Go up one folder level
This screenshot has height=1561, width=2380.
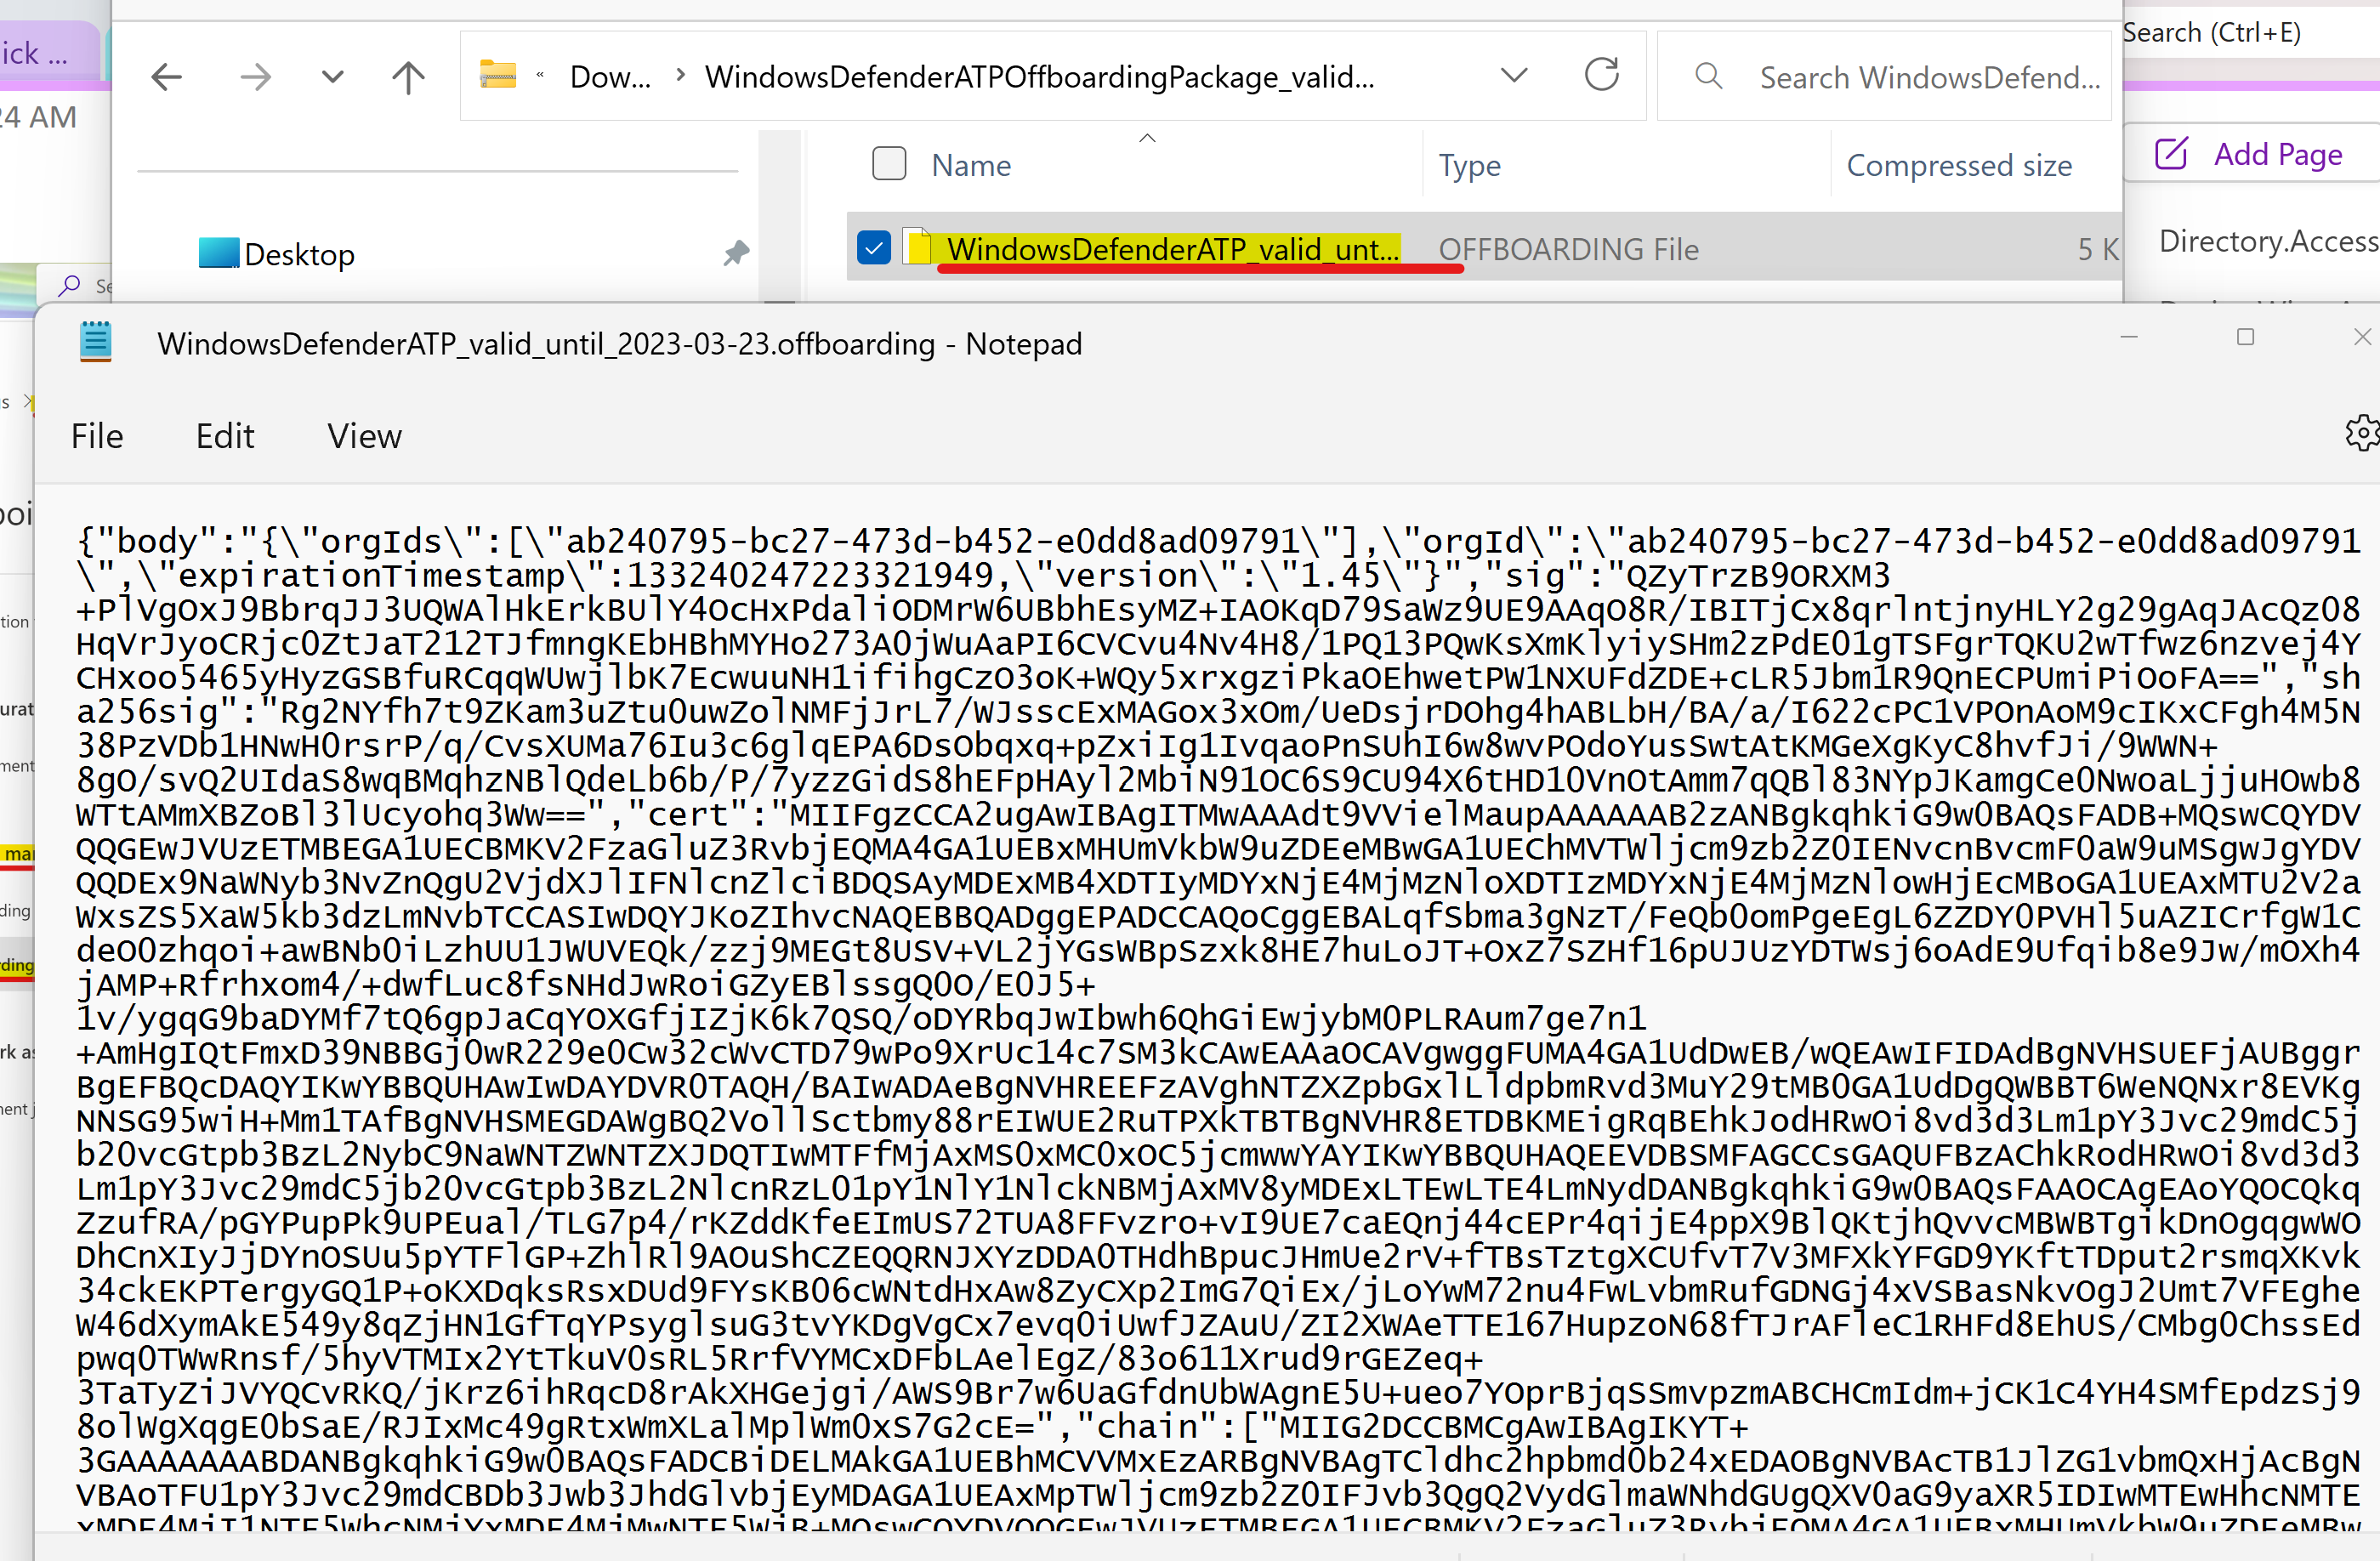point(408,76)
